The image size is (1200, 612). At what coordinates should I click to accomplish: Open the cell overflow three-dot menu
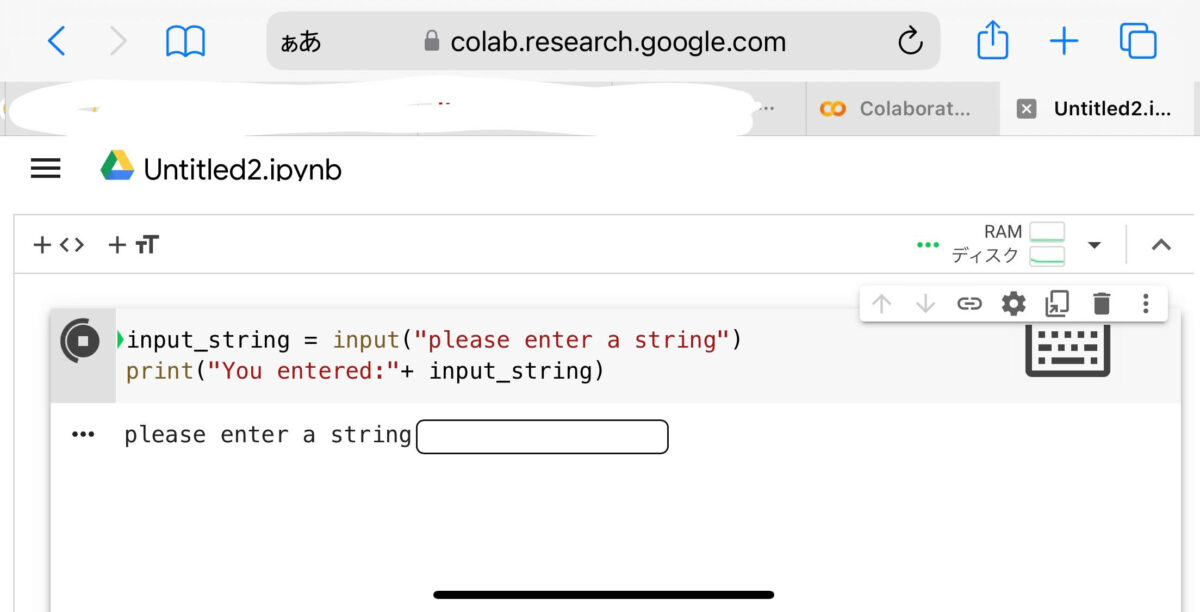[x=1145, y=302]
